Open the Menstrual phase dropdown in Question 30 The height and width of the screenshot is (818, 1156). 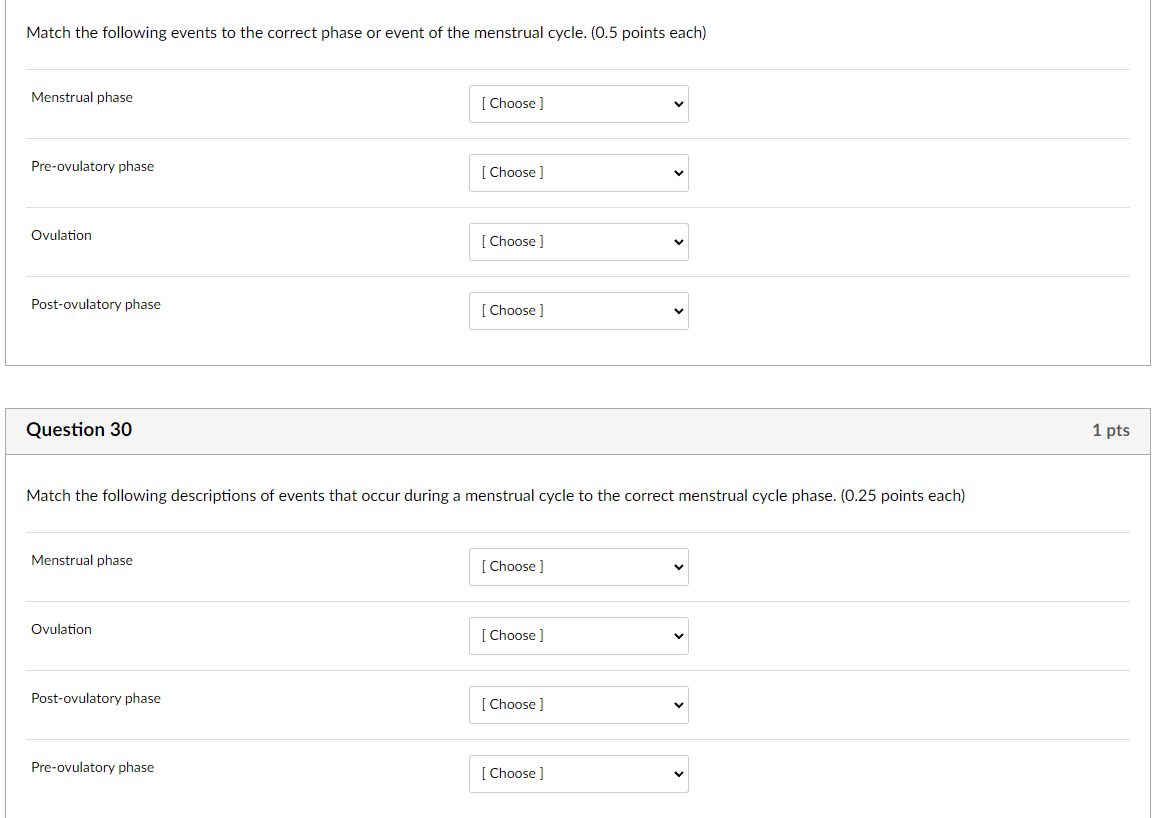tap(578, 566)
